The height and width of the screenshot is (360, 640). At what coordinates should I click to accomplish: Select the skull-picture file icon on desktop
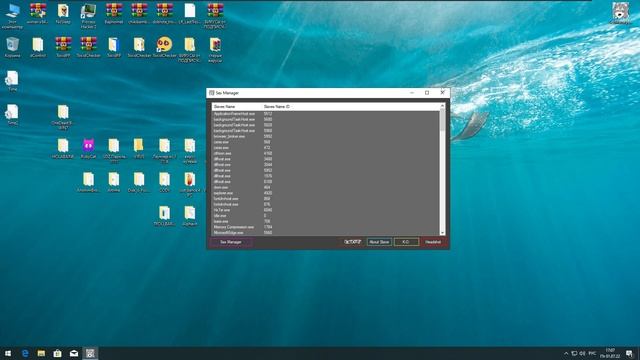63,13
